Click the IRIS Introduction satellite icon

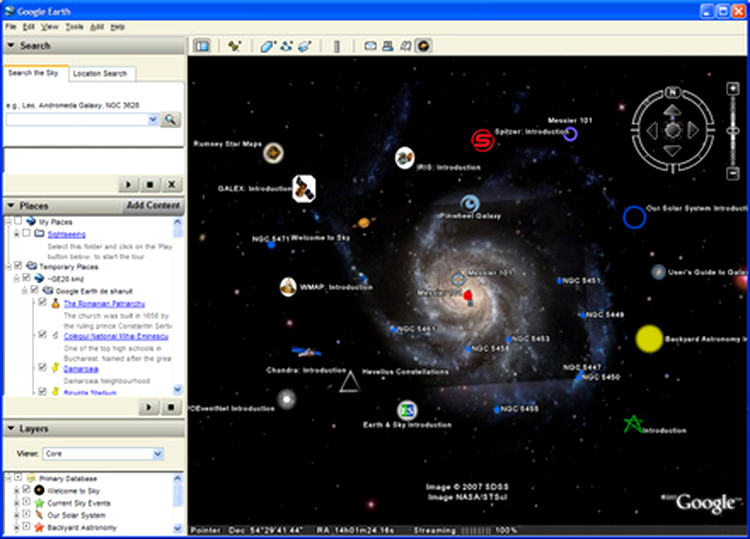coord(405,158)
